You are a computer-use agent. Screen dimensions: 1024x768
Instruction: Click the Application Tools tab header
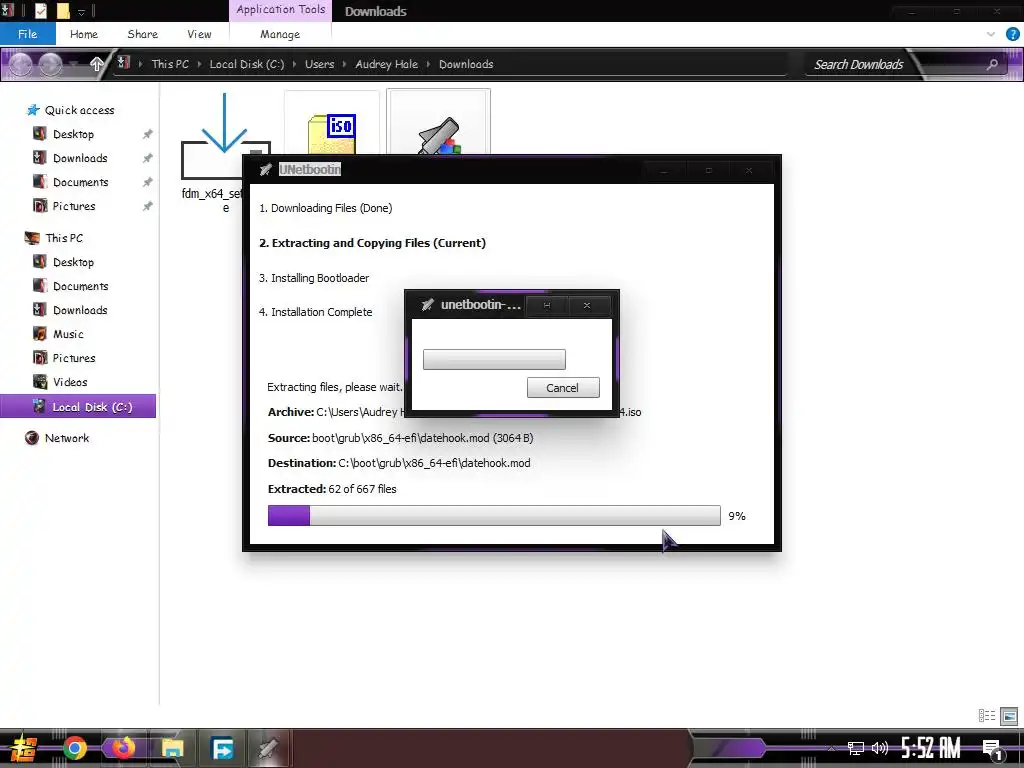pos(280,10)
